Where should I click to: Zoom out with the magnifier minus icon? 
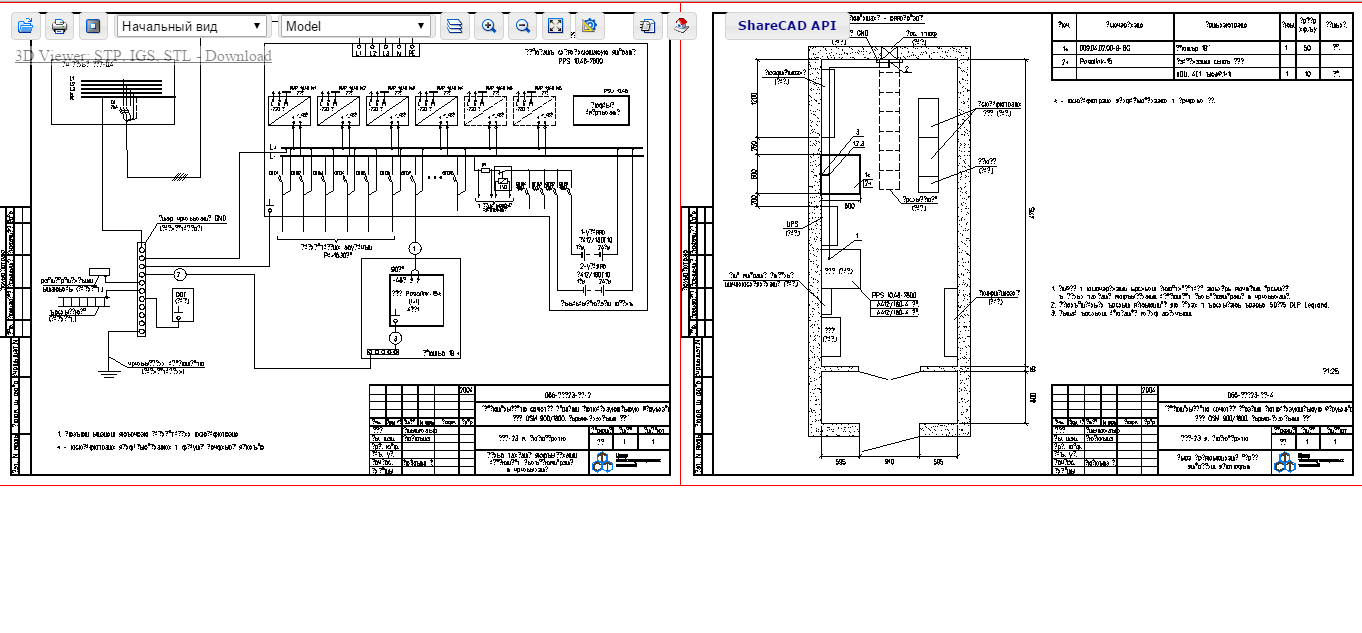tap(522, 26)
